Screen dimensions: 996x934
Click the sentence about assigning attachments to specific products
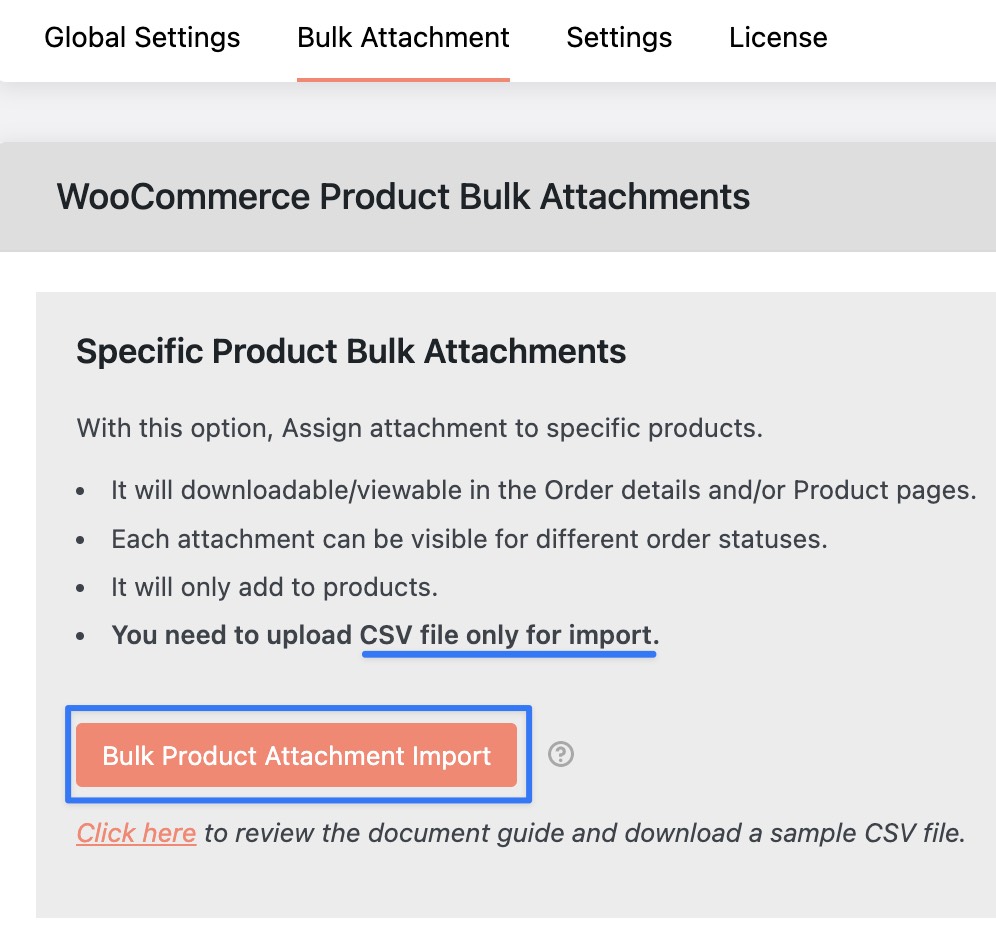coord(419,428)
